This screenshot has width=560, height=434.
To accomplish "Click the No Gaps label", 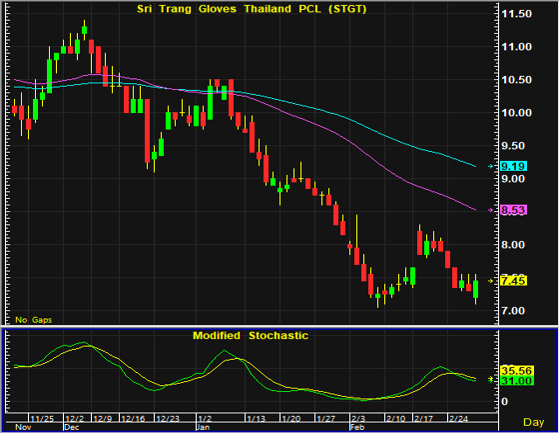I will coord(34,320).
